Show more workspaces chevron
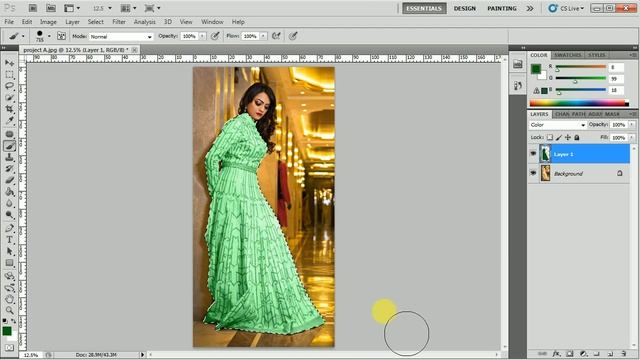Viewport: 640px width, 360px height. (x=530, y=8)
